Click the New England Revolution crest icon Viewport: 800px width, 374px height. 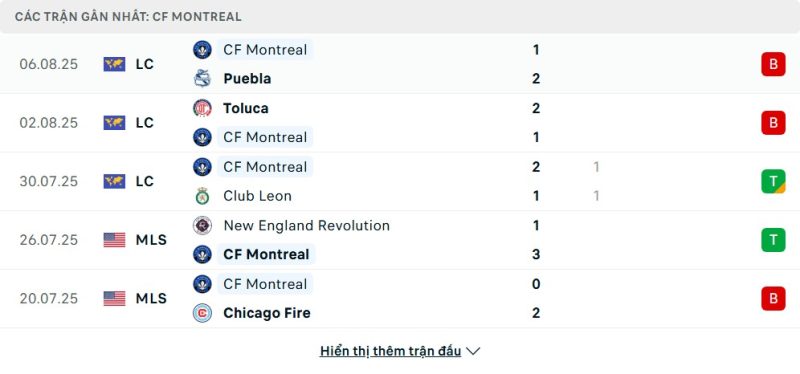[x=203, y=226]
